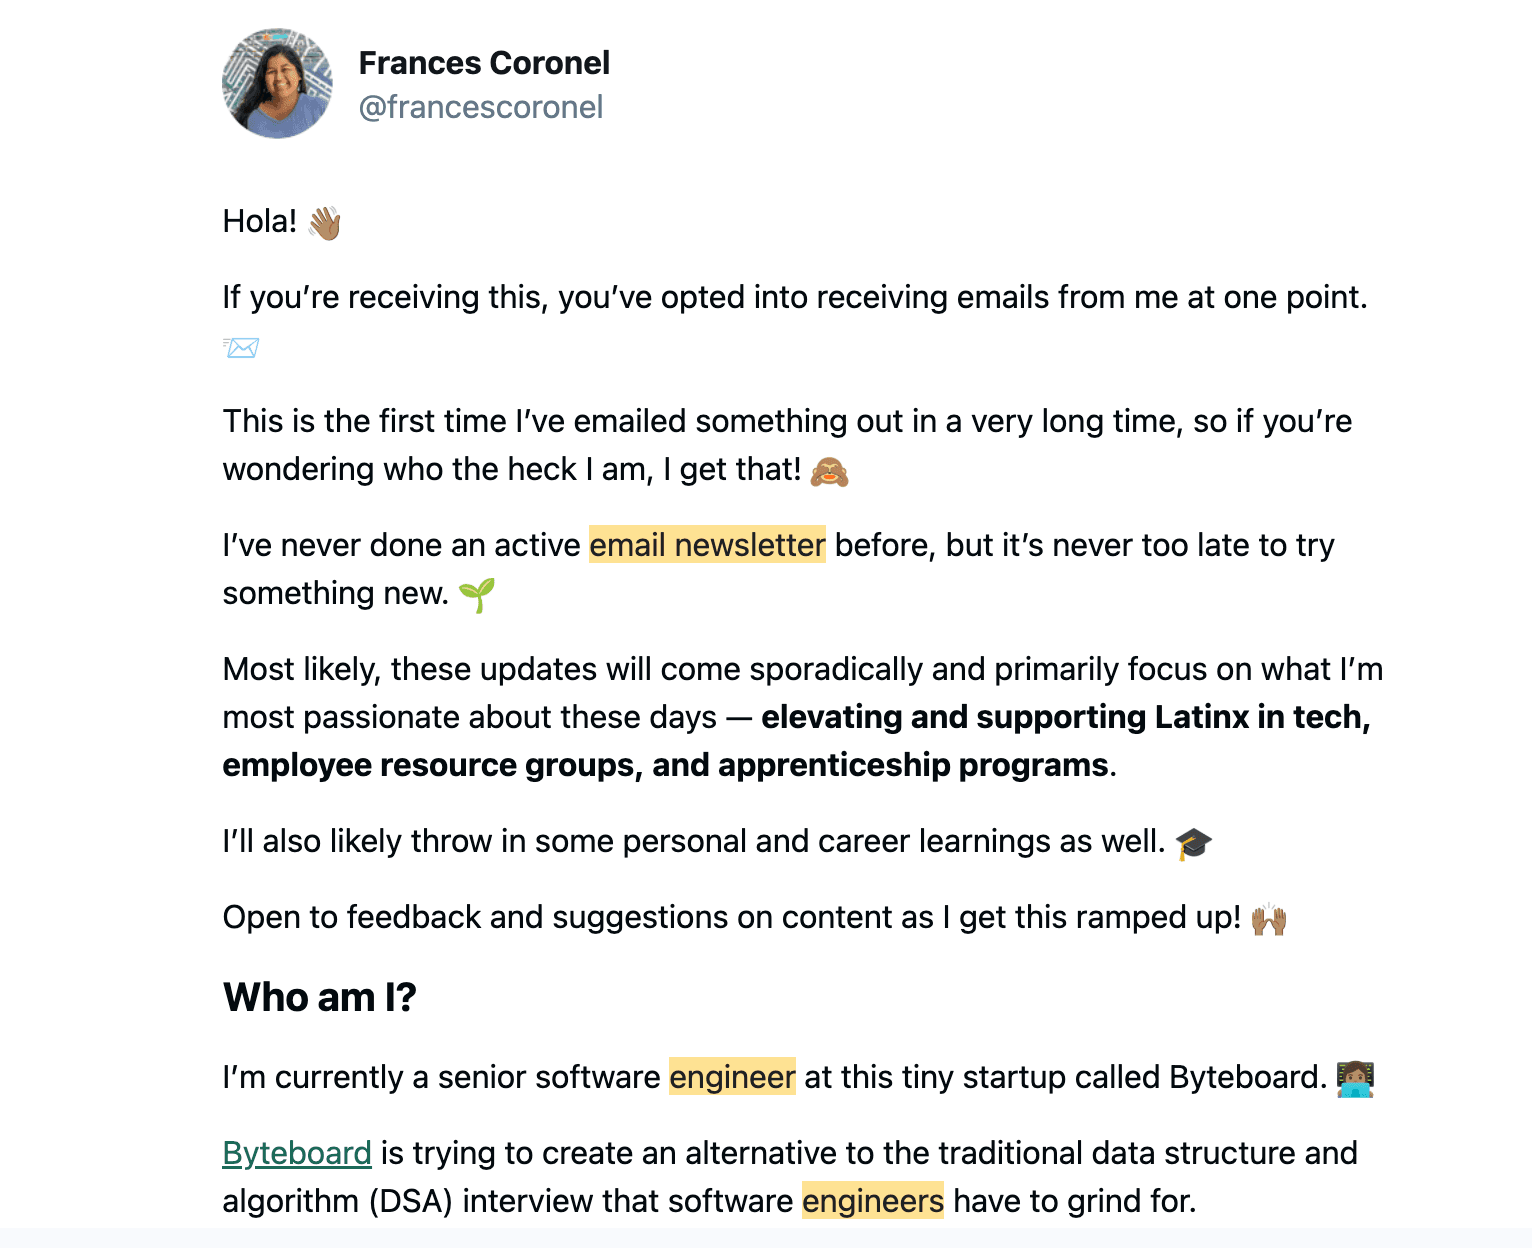Click the incoming envelope emoji

coord(241,347)
